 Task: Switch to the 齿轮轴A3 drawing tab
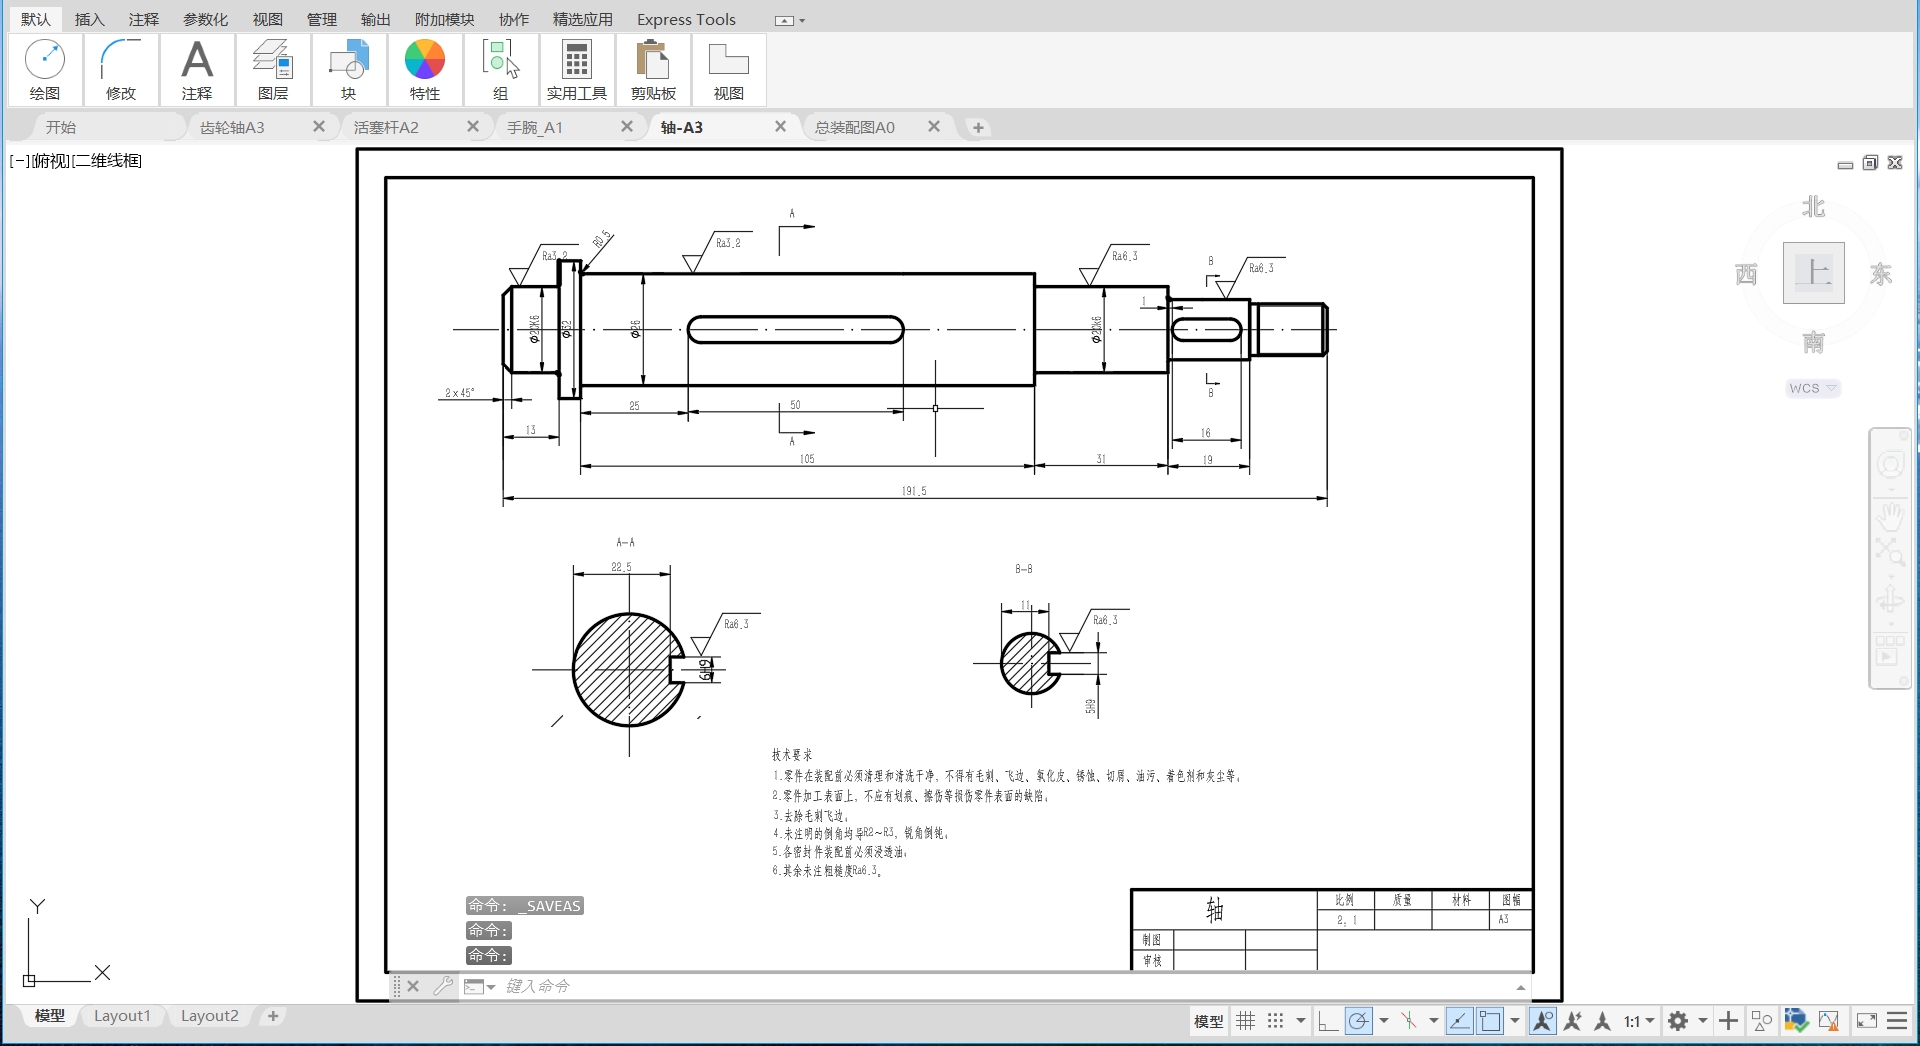tap(232, 127)
